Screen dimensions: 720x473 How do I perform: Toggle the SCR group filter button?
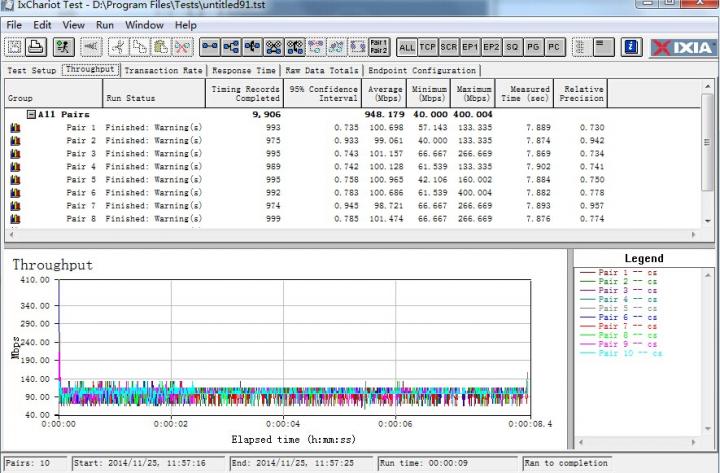point(449,47)
